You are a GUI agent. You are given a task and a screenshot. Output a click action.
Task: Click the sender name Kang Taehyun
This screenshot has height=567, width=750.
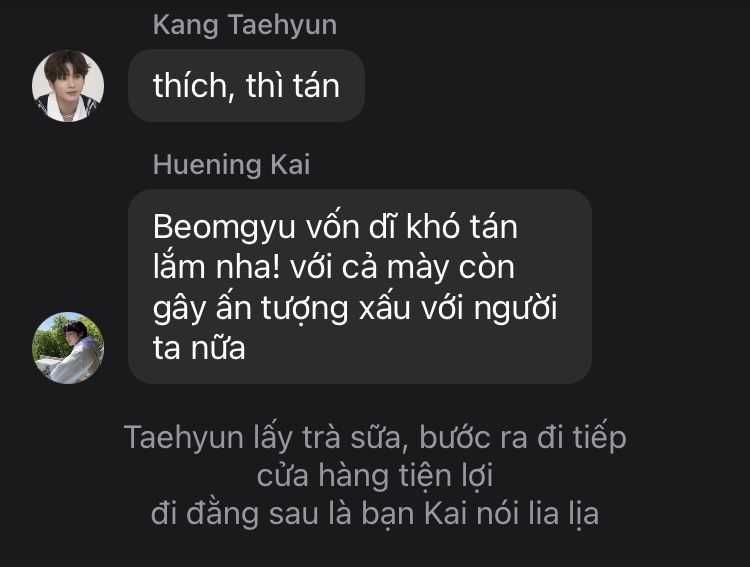[x=245, y=25]
